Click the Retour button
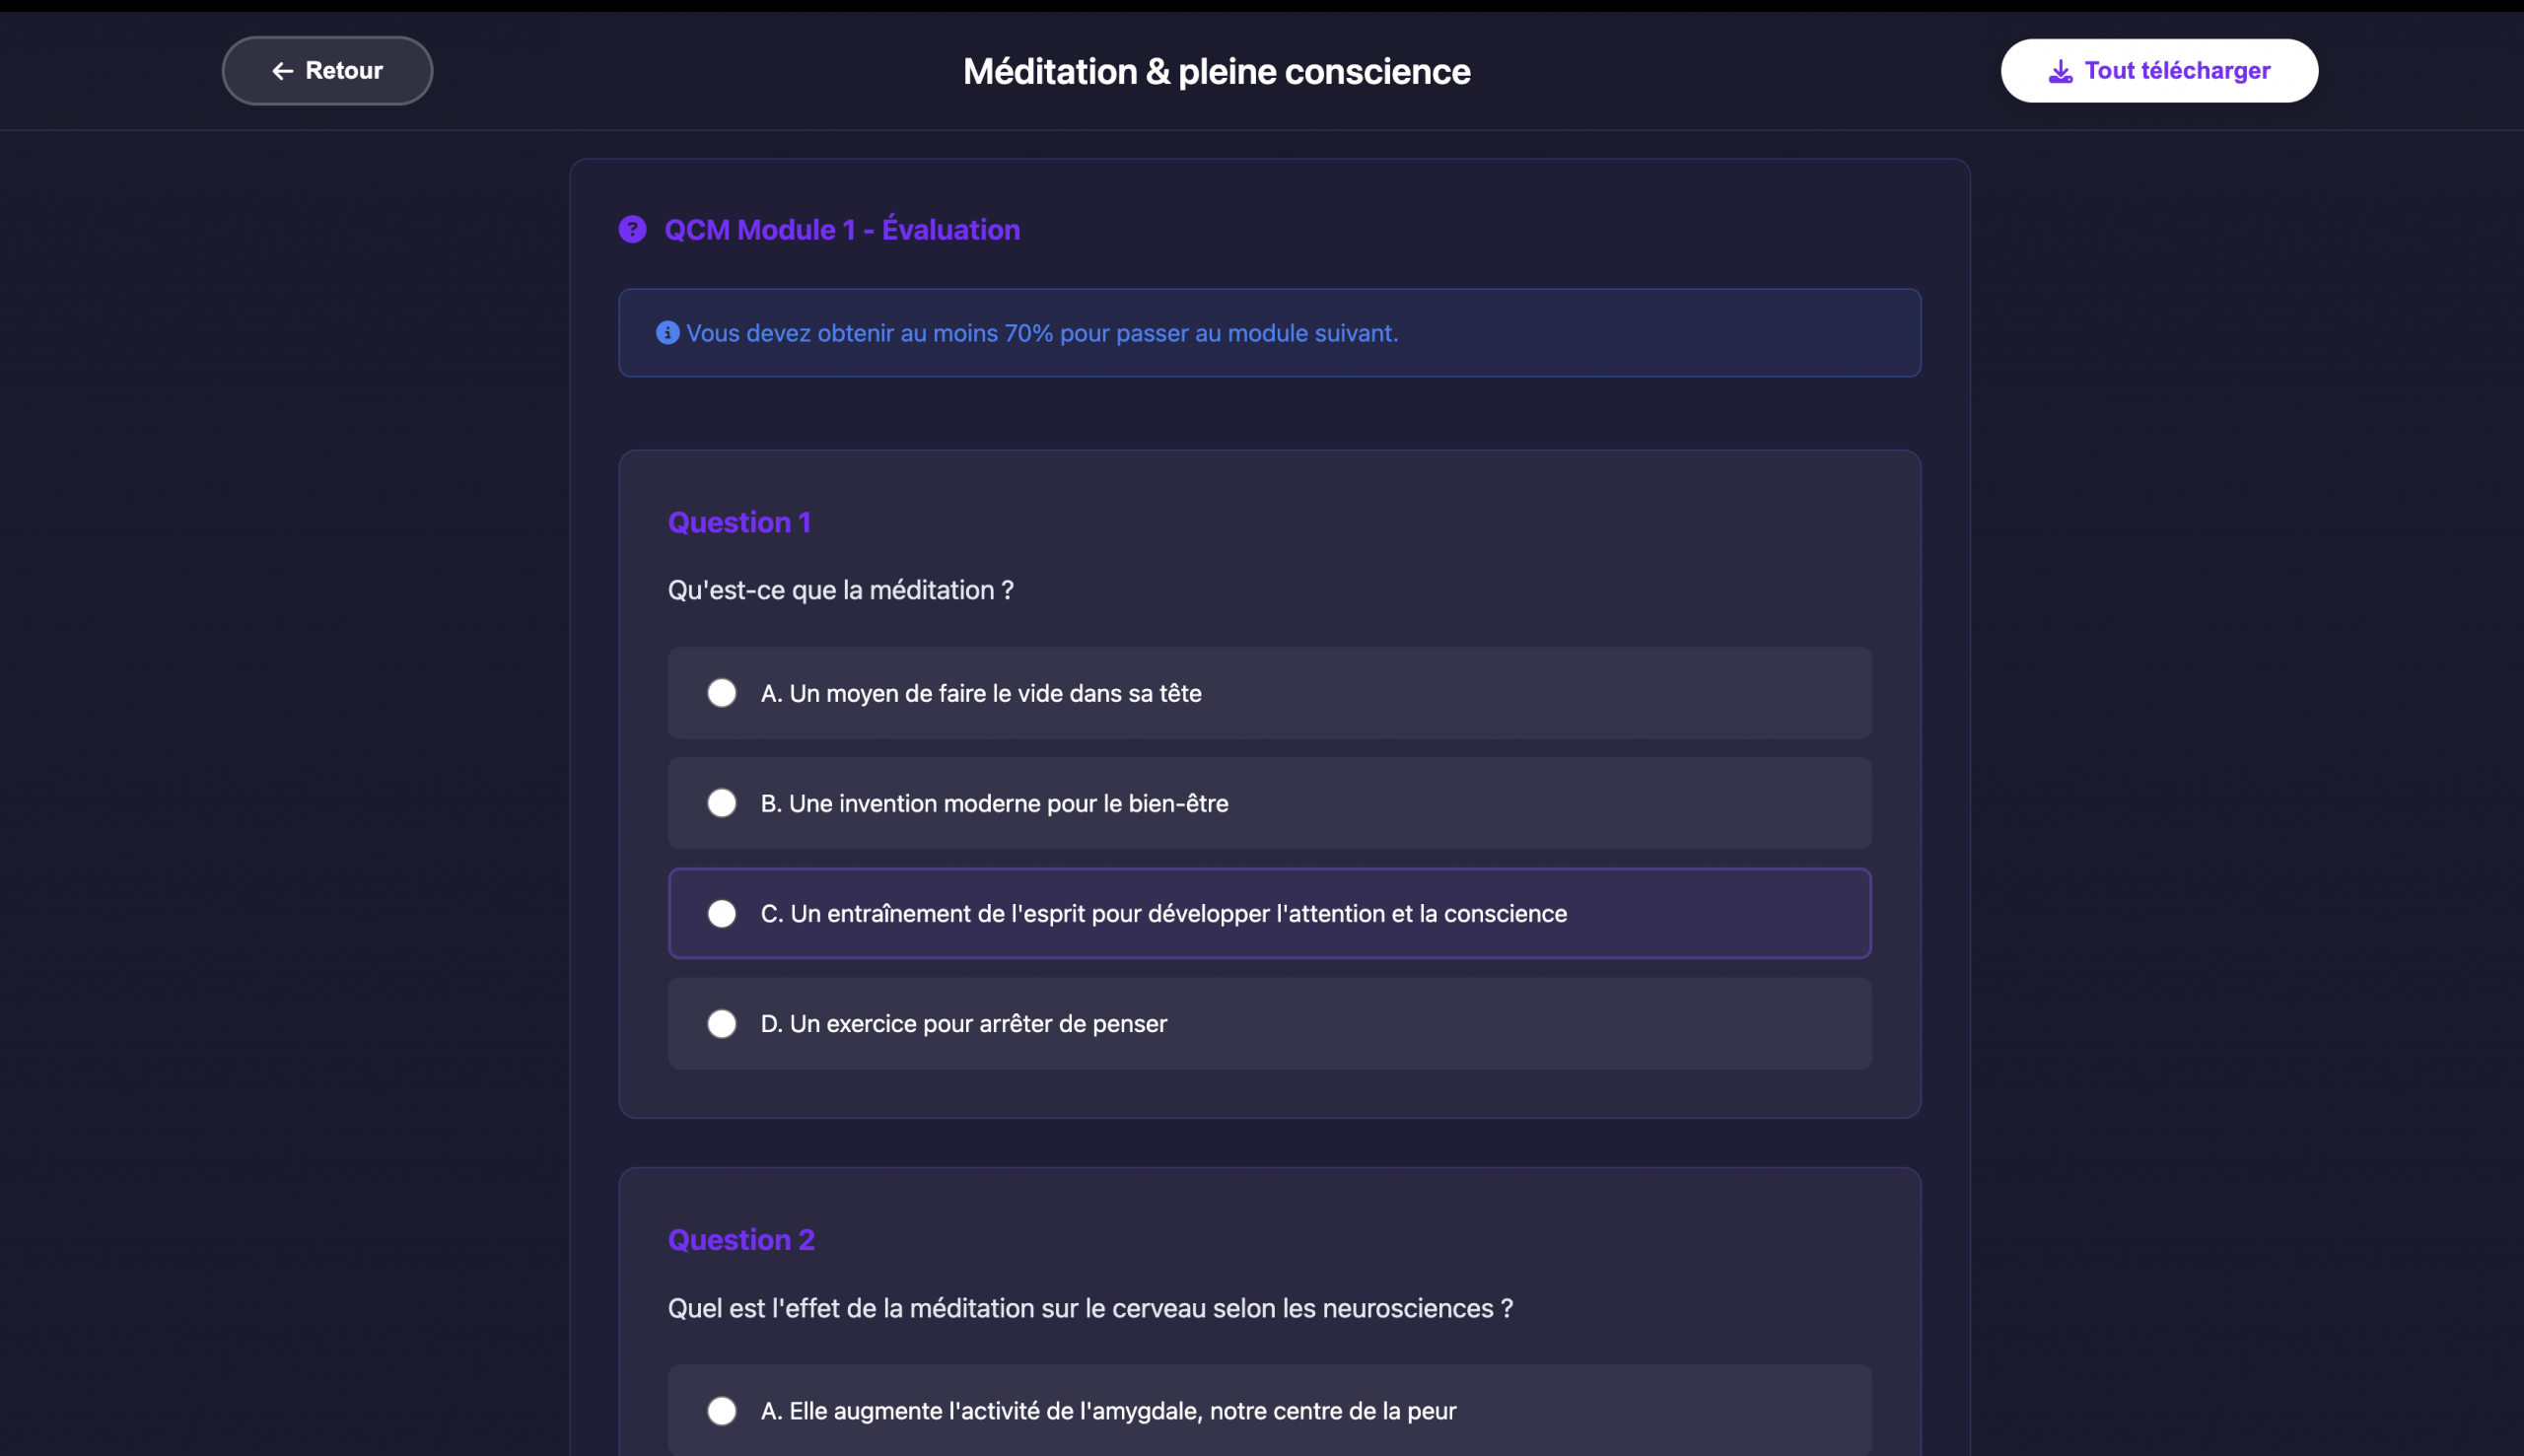 [x=327, y=70]
